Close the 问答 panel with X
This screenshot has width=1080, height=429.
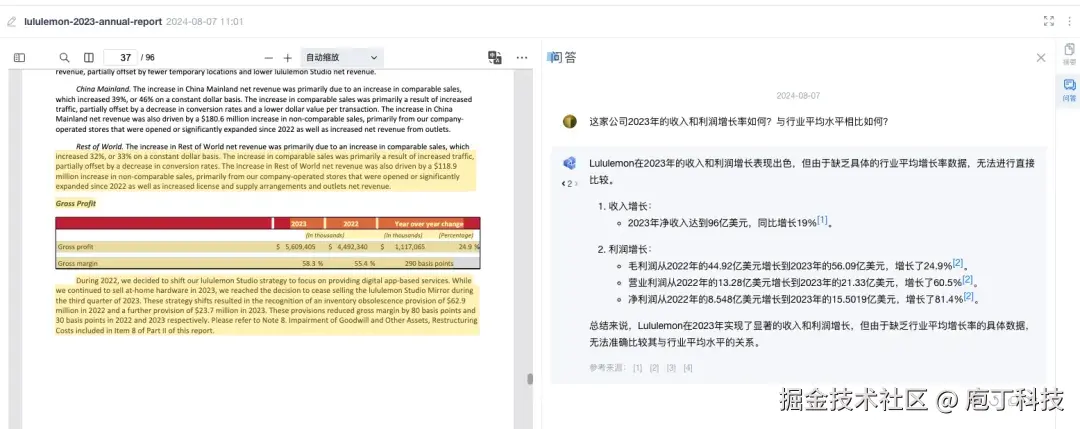click(x=1041, y=58)
